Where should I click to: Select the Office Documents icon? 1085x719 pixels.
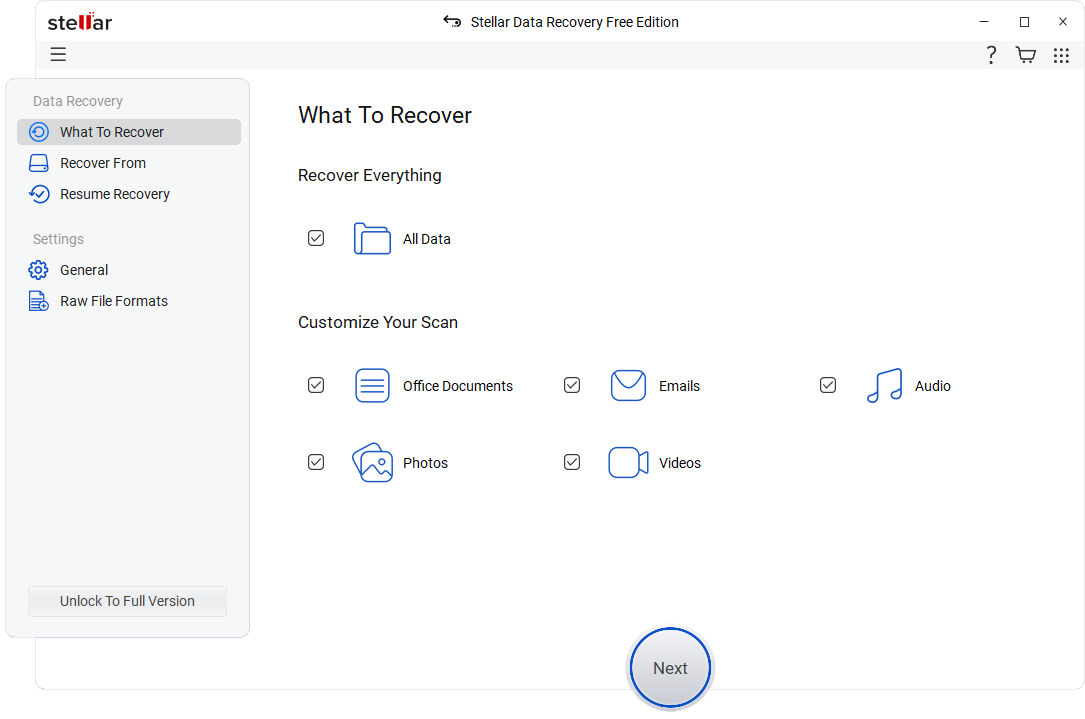pyautogui.click(x=372, y=385)
